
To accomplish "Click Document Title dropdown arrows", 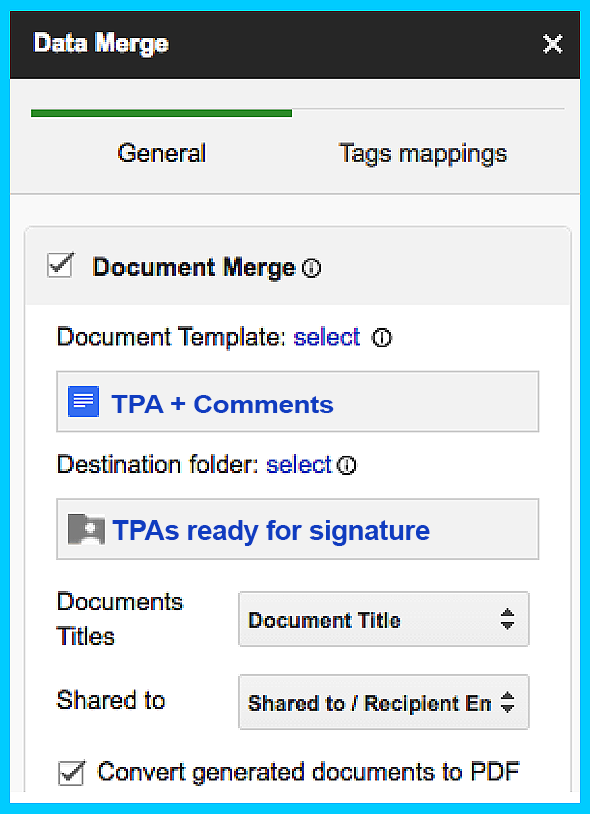I will click(x=507, y=619).
